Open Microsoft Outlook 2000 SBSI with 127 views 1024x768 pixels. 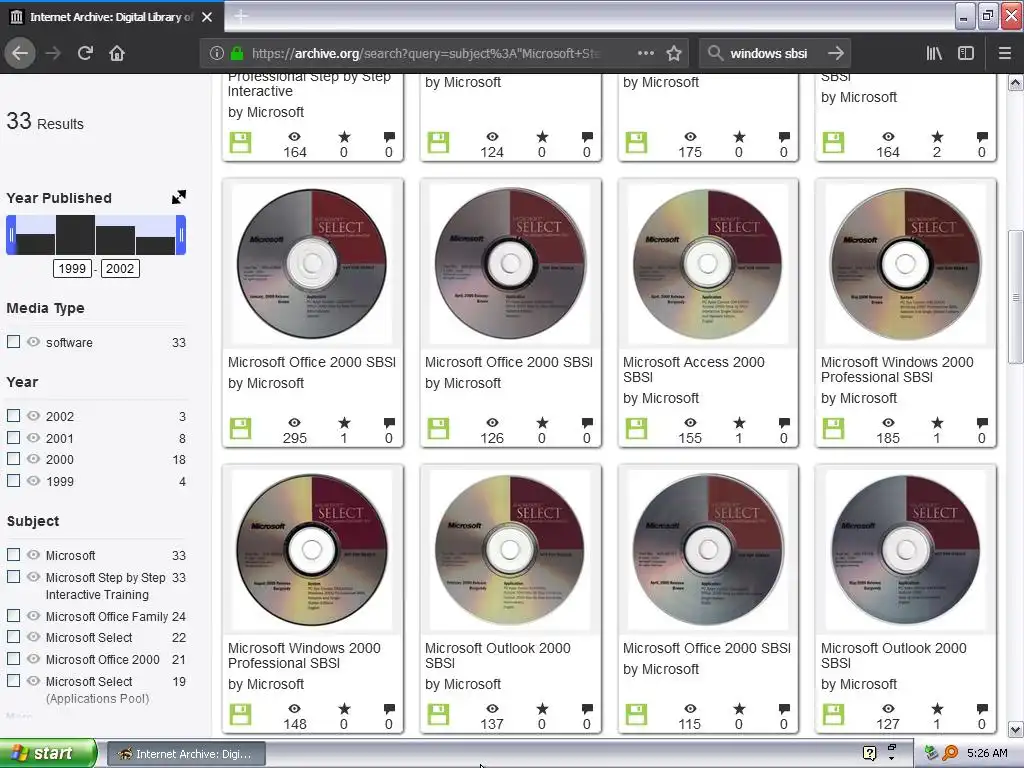[893, 655]
